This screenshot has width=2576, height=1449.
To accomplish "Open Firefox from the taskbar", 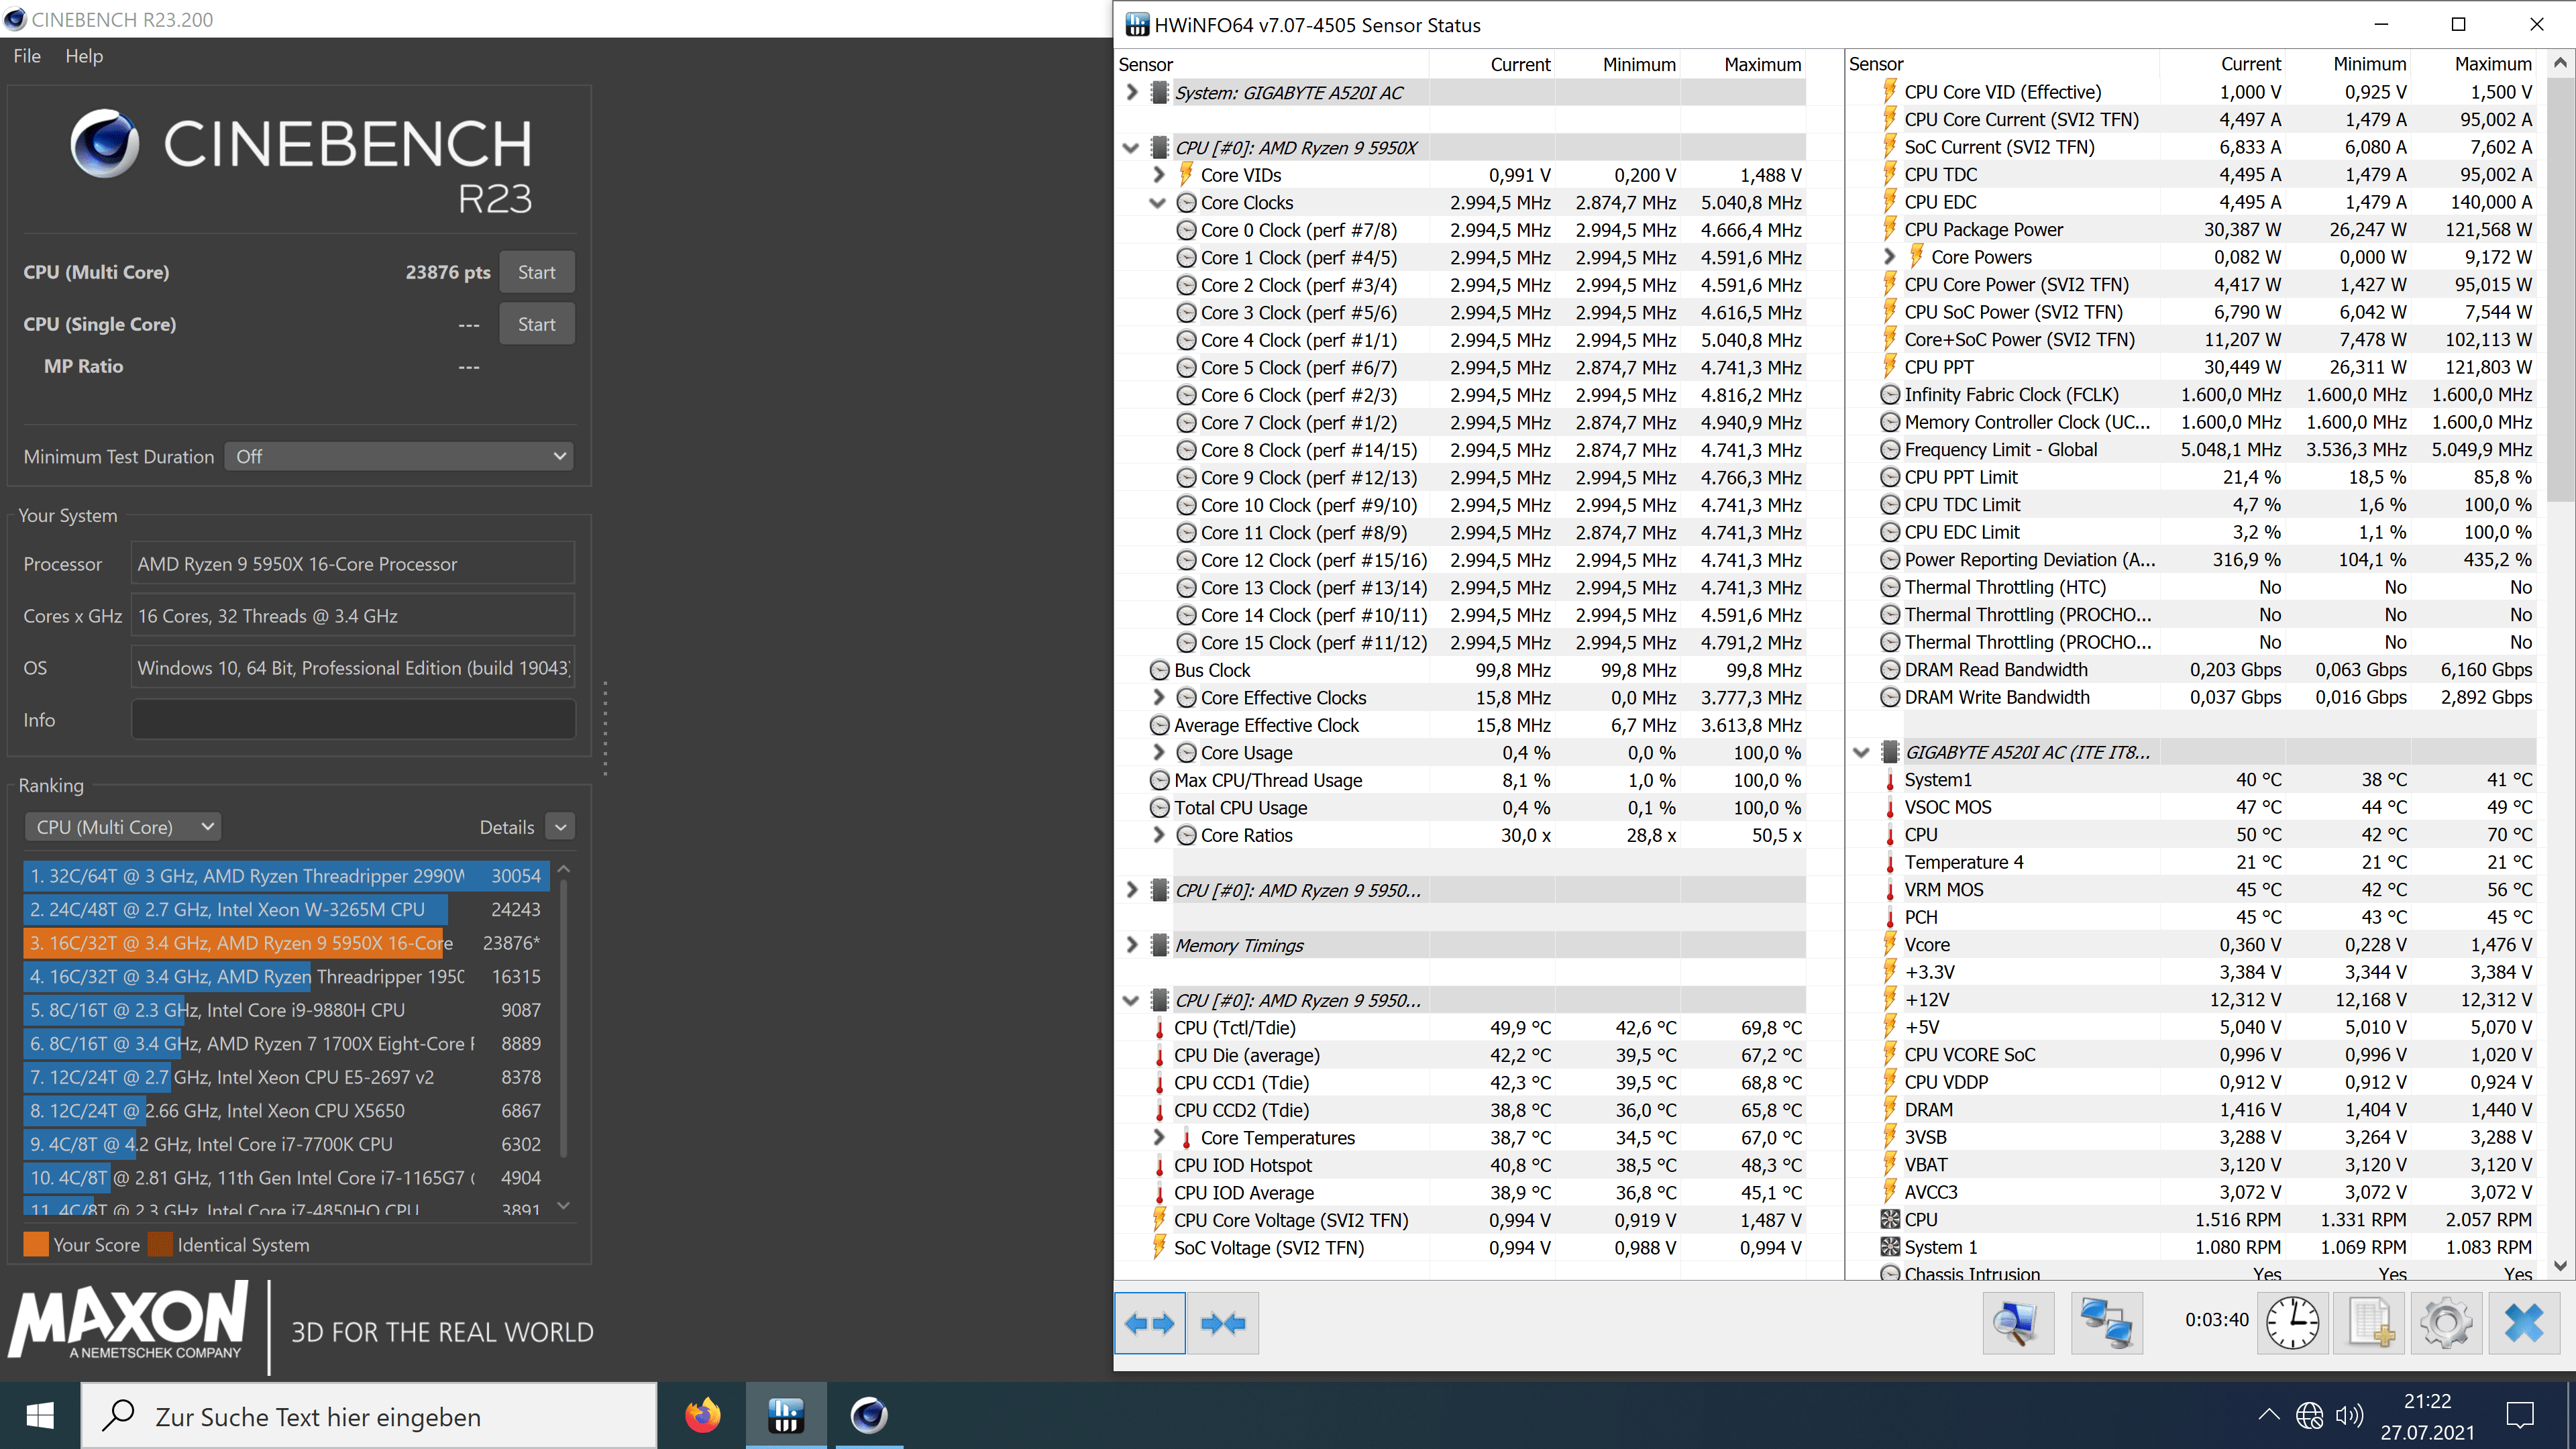I will tap(703, 1415).
